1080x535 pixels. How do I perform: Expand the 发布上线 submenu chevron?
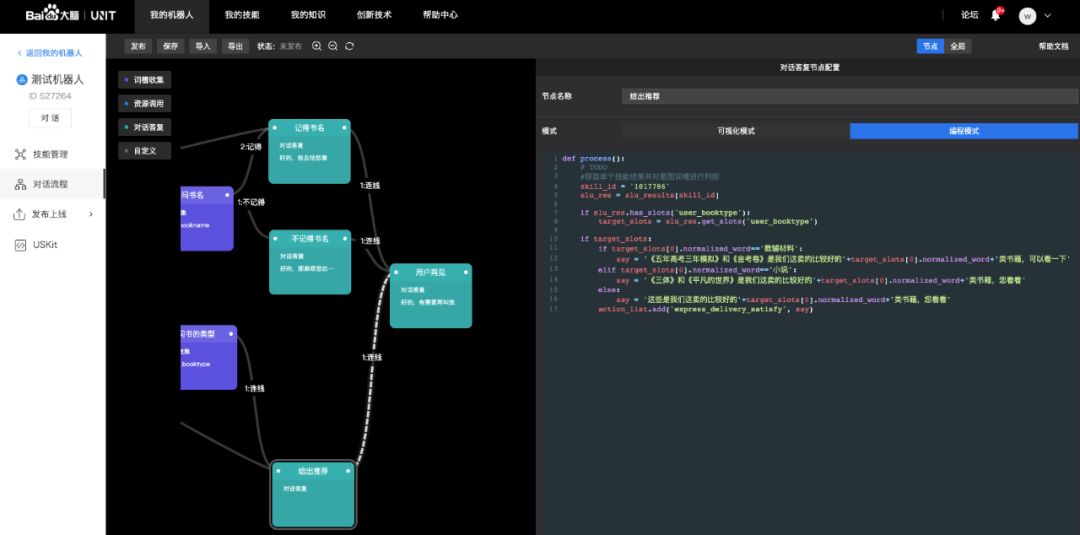coord(91,214)
